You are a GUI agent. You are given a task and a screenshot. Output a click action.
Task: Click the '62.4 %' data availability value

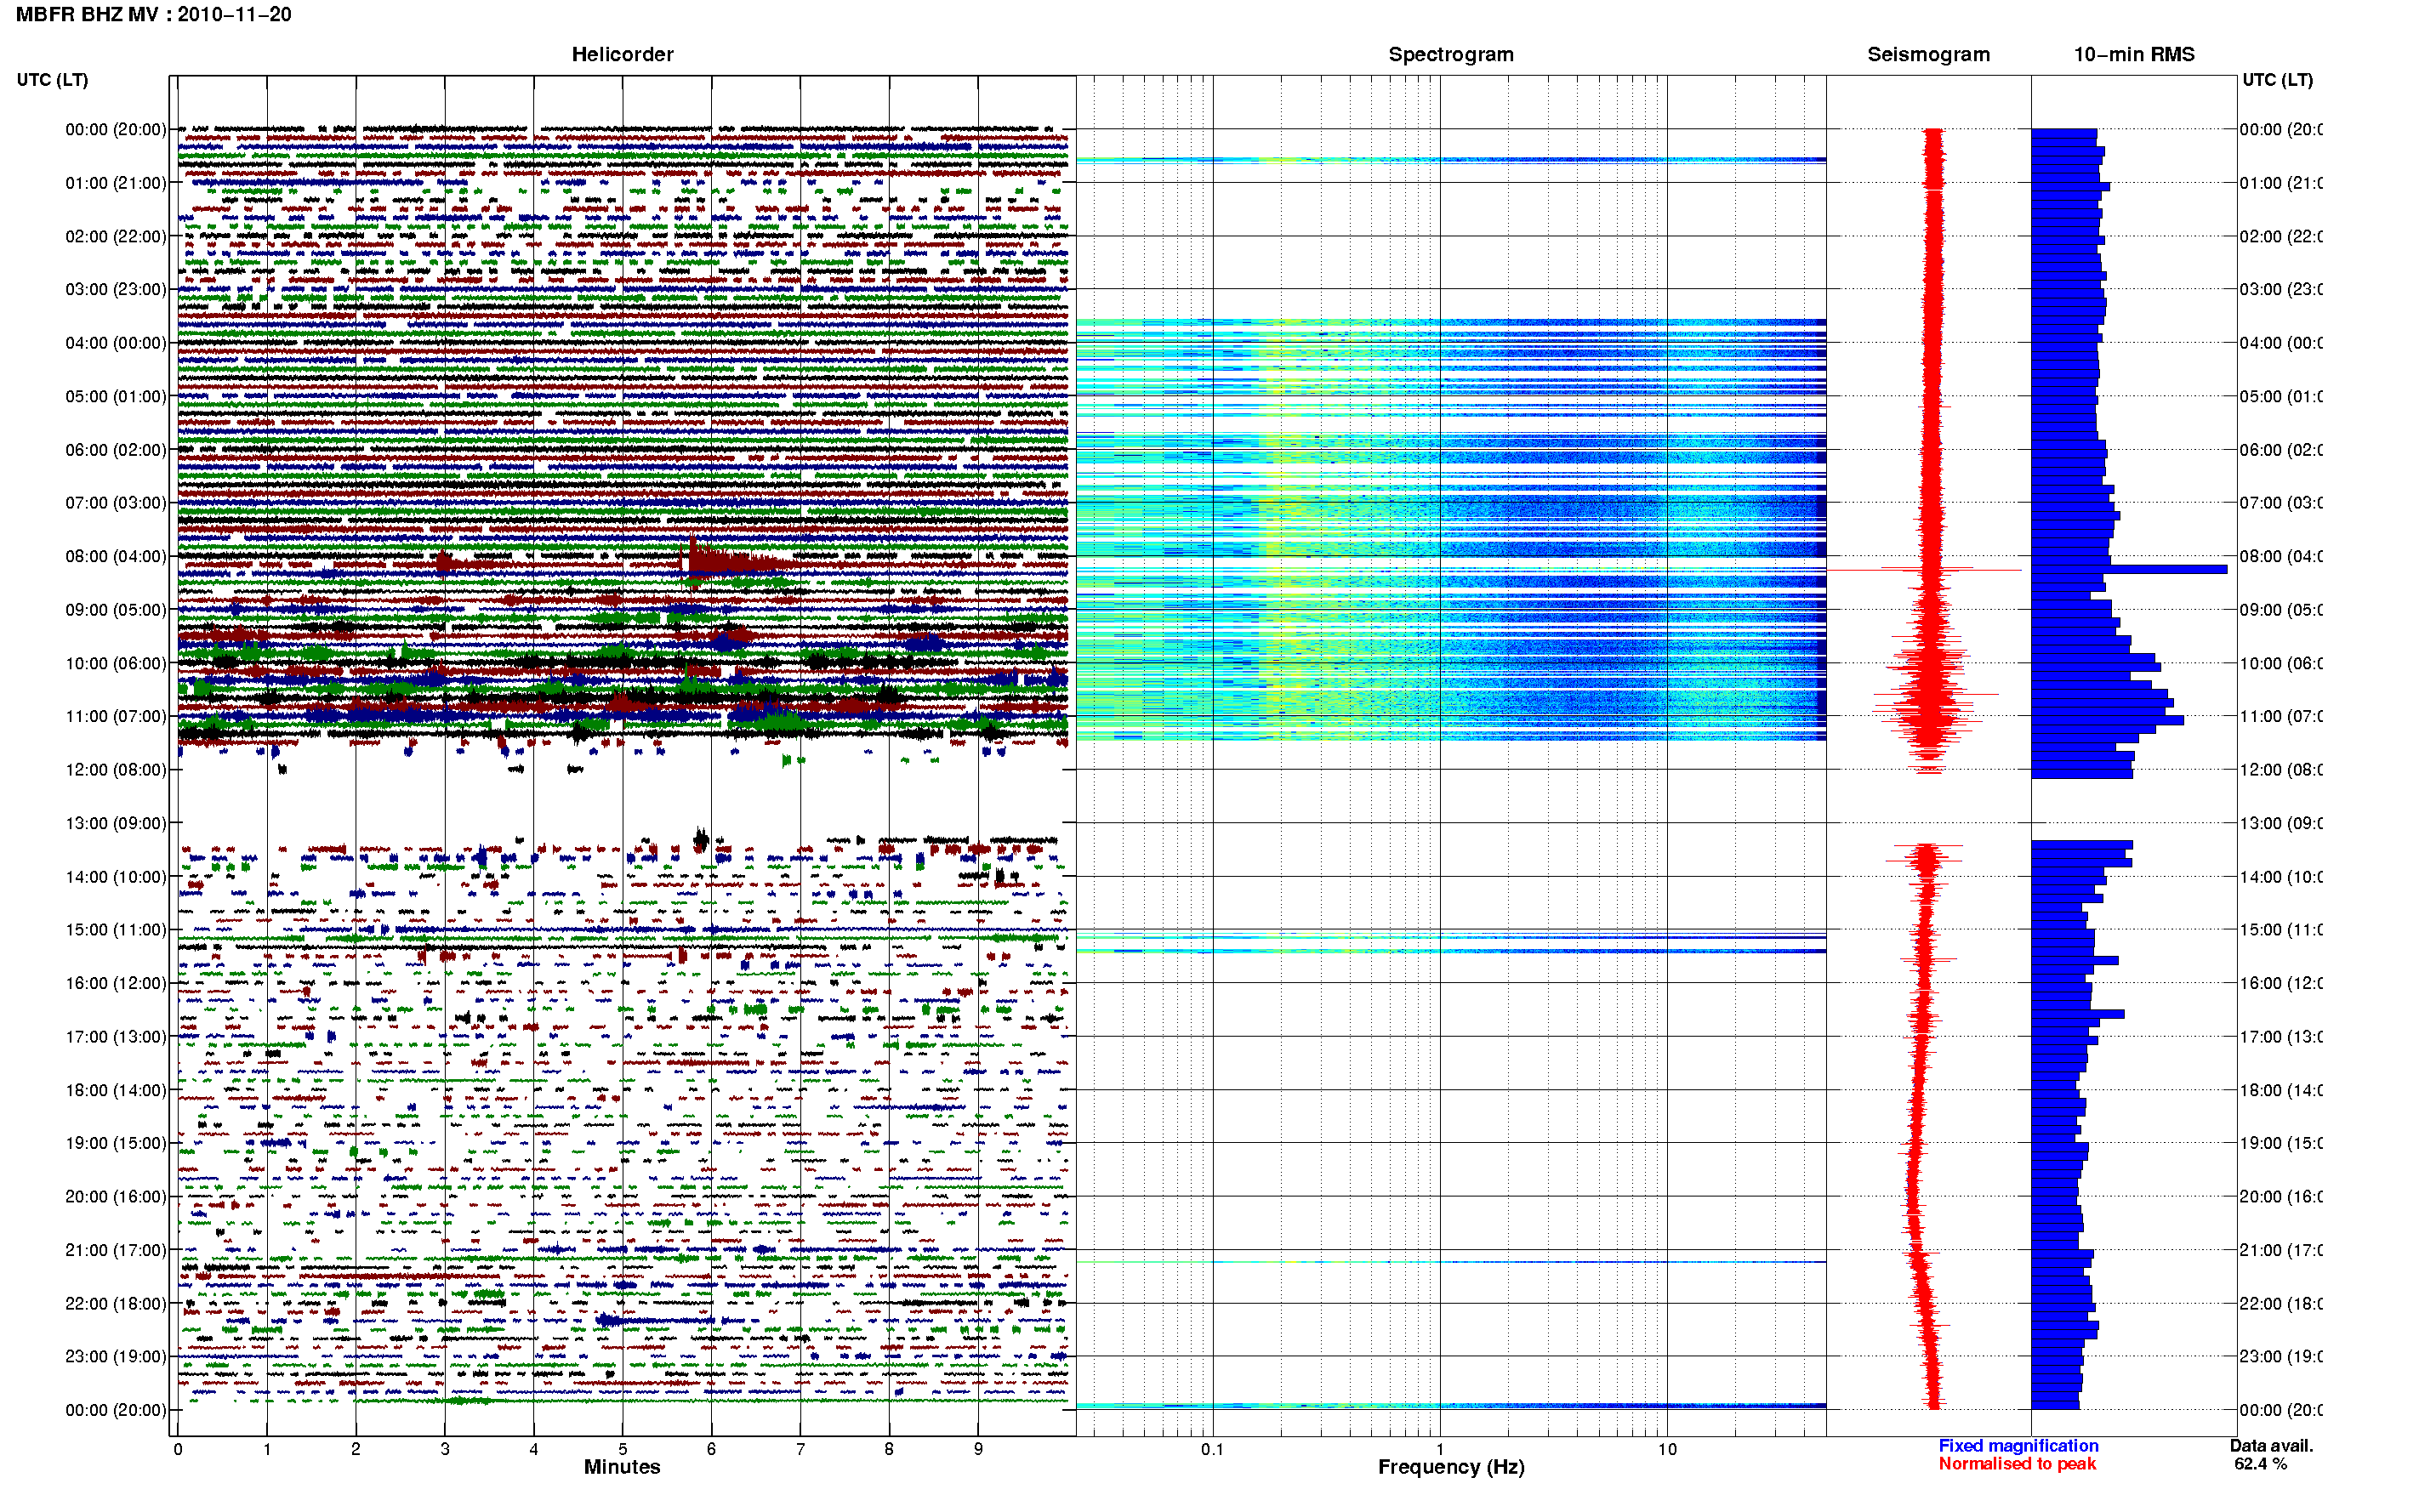tap(2260, 1464)
